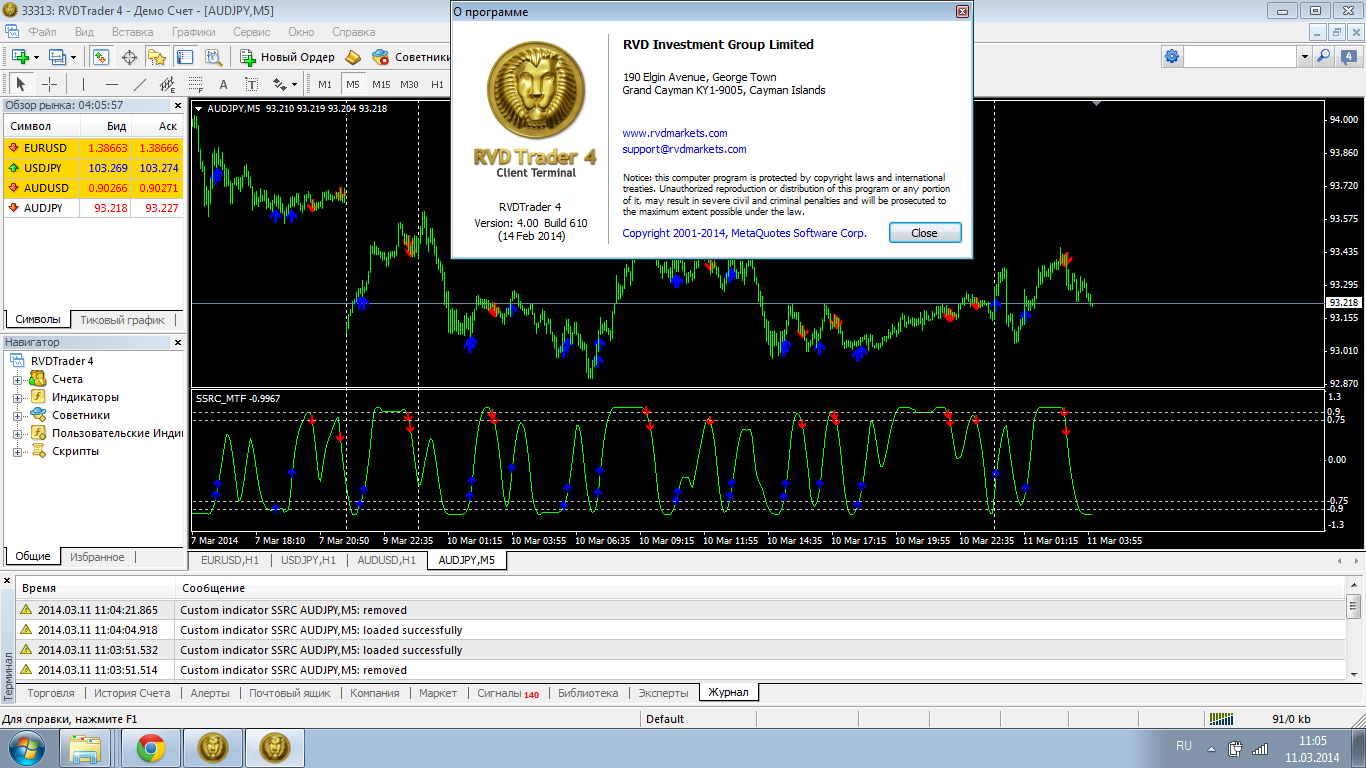Close the Navigator panel
1366x768 pixels.
point(179,342)
